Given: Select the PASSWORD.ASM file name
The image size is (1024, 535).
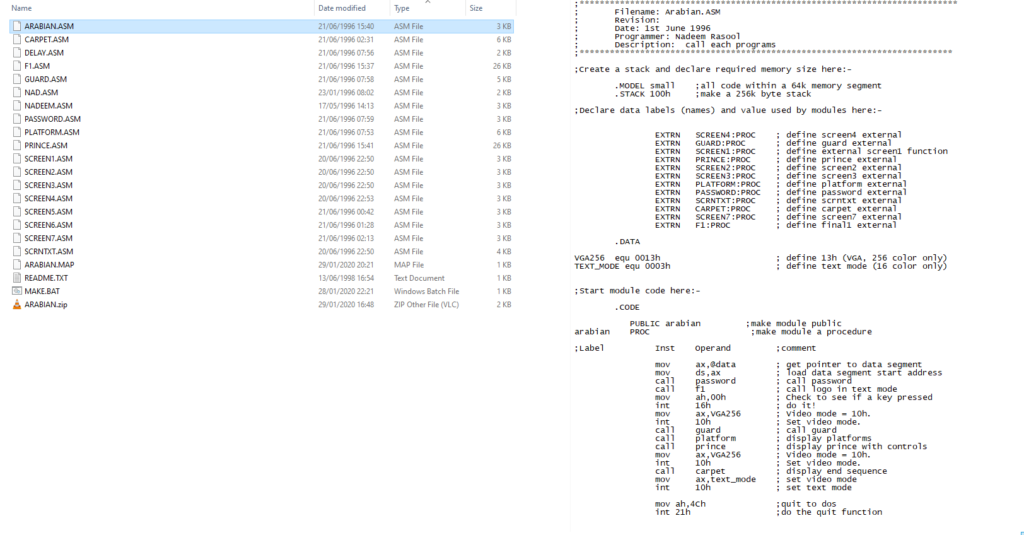Looking at the screenshot, I should (52, 119).
